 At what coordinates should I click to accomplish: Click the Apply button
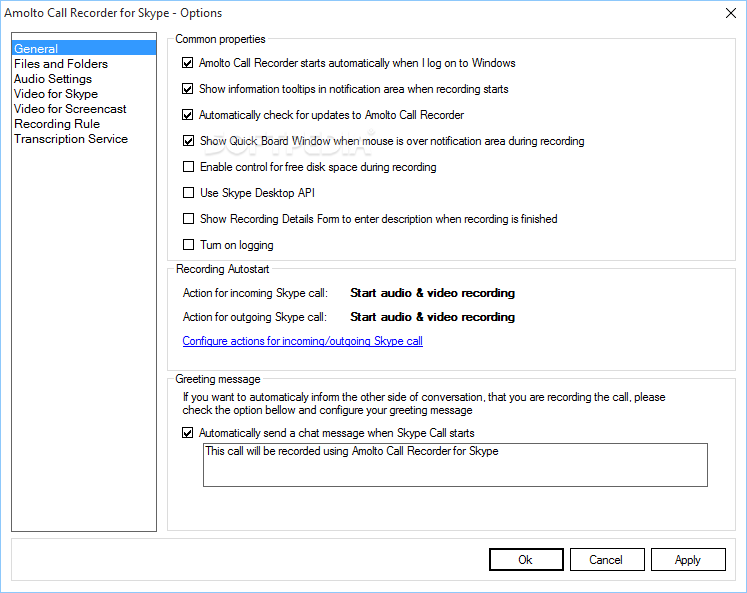[x=688, y=560]
